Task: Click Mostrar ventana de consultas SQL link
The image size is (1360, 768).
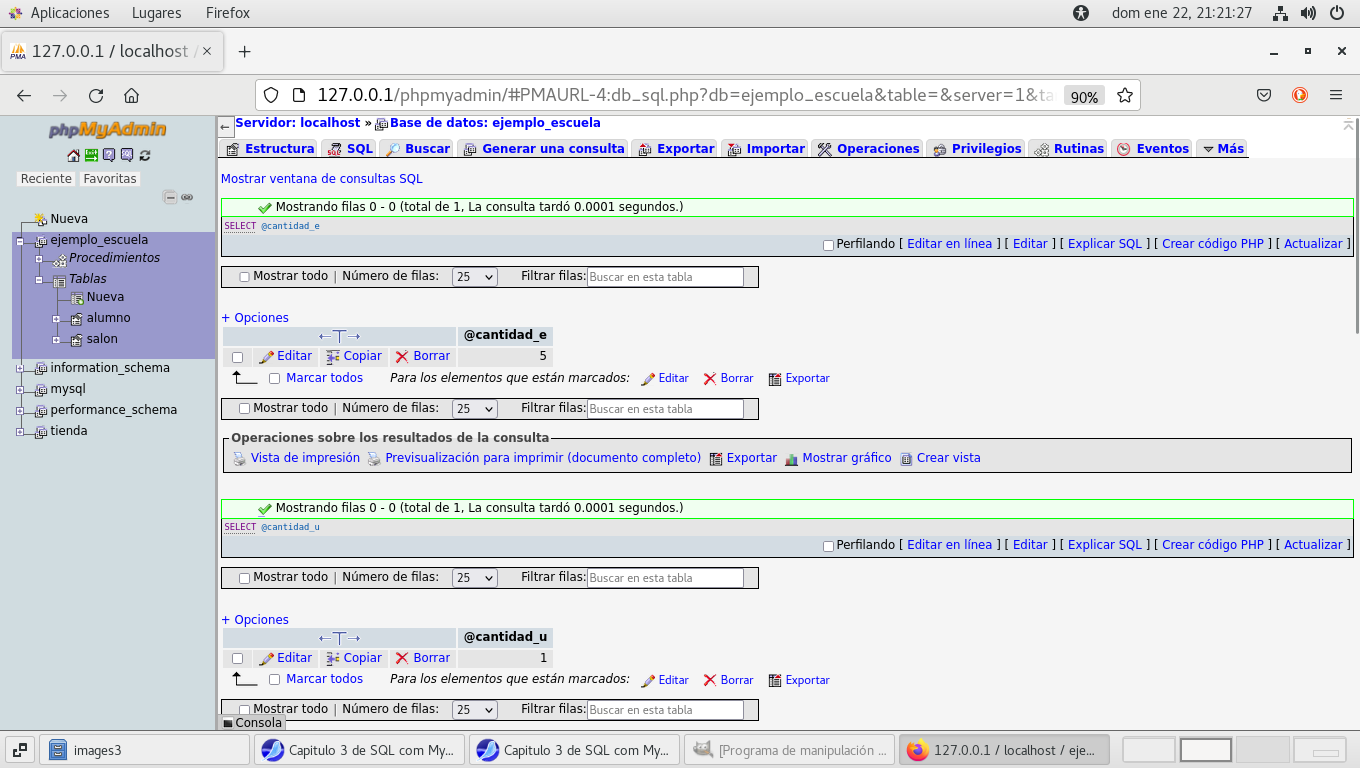Action: pyautogui.click(x=321, y=179)
